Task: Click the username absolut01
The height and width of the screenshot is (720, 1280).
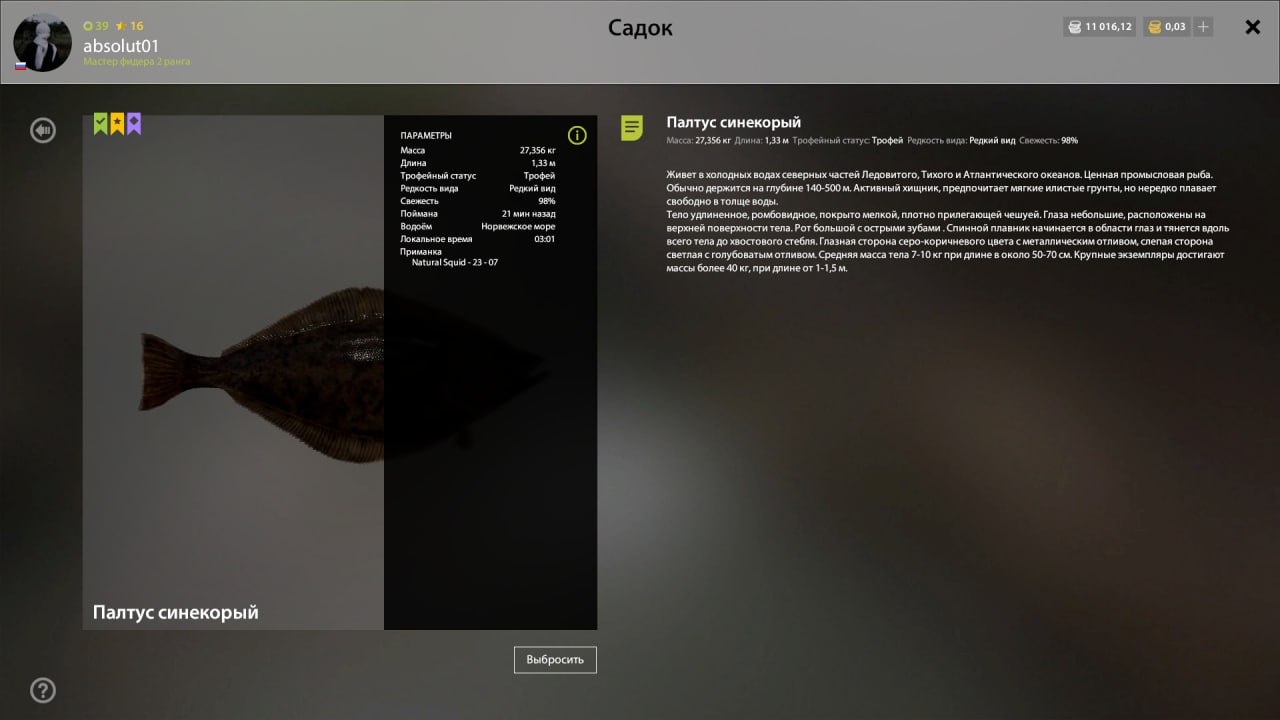Action: [x=121, y=46]
